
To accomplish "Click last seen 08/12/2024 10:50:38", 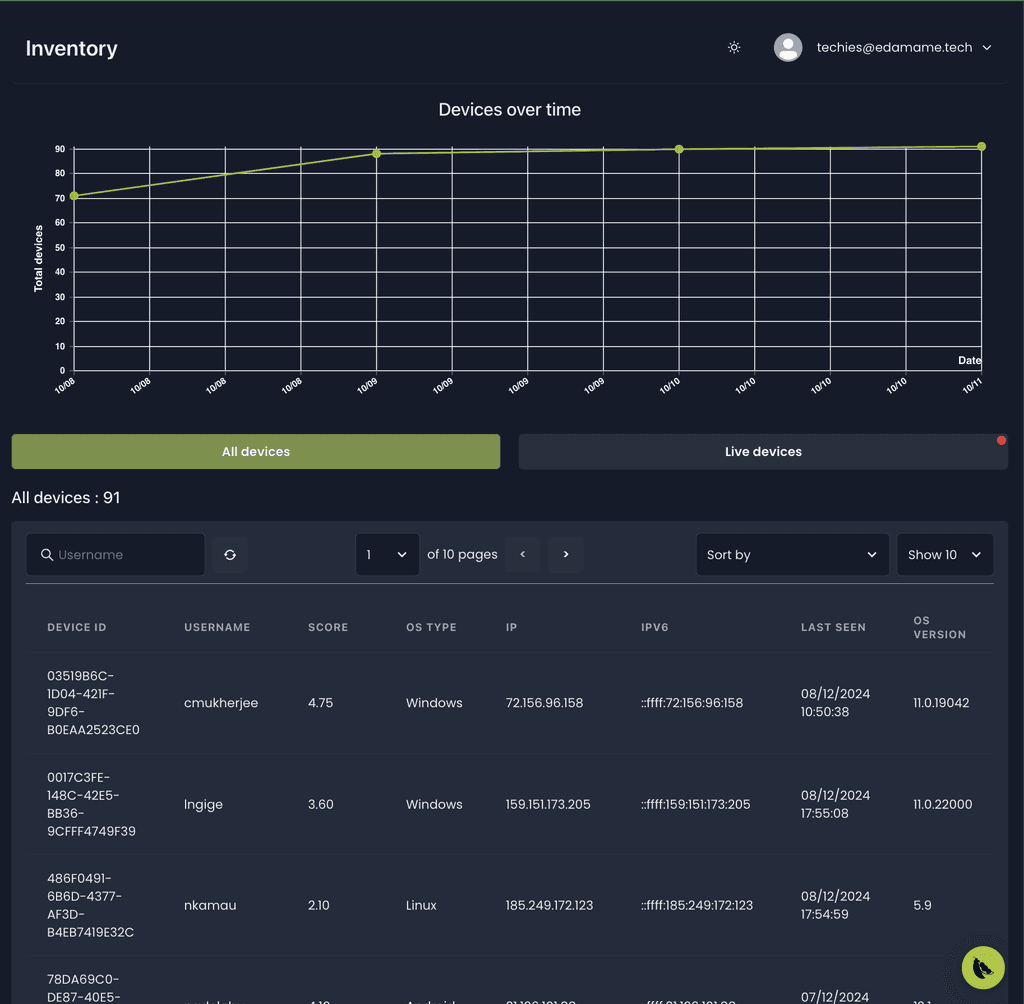I will (835, 703).
